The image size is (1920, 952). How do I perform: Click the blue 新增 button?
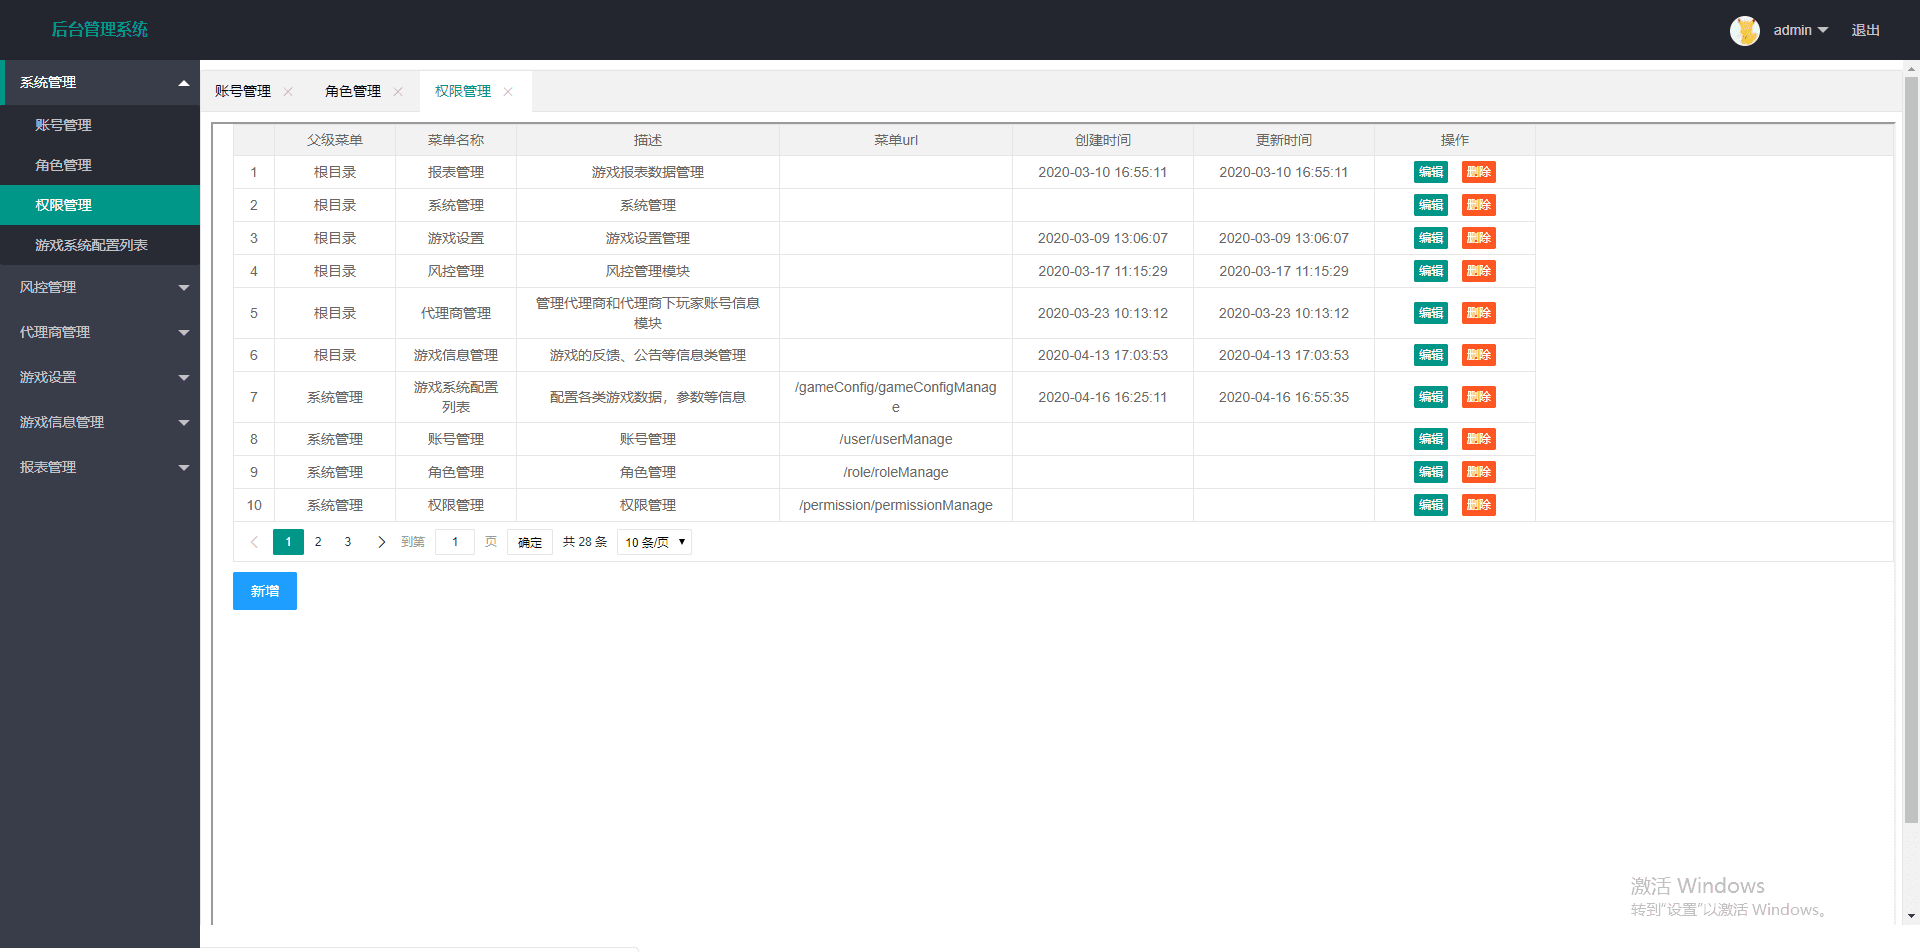(265, 591)
